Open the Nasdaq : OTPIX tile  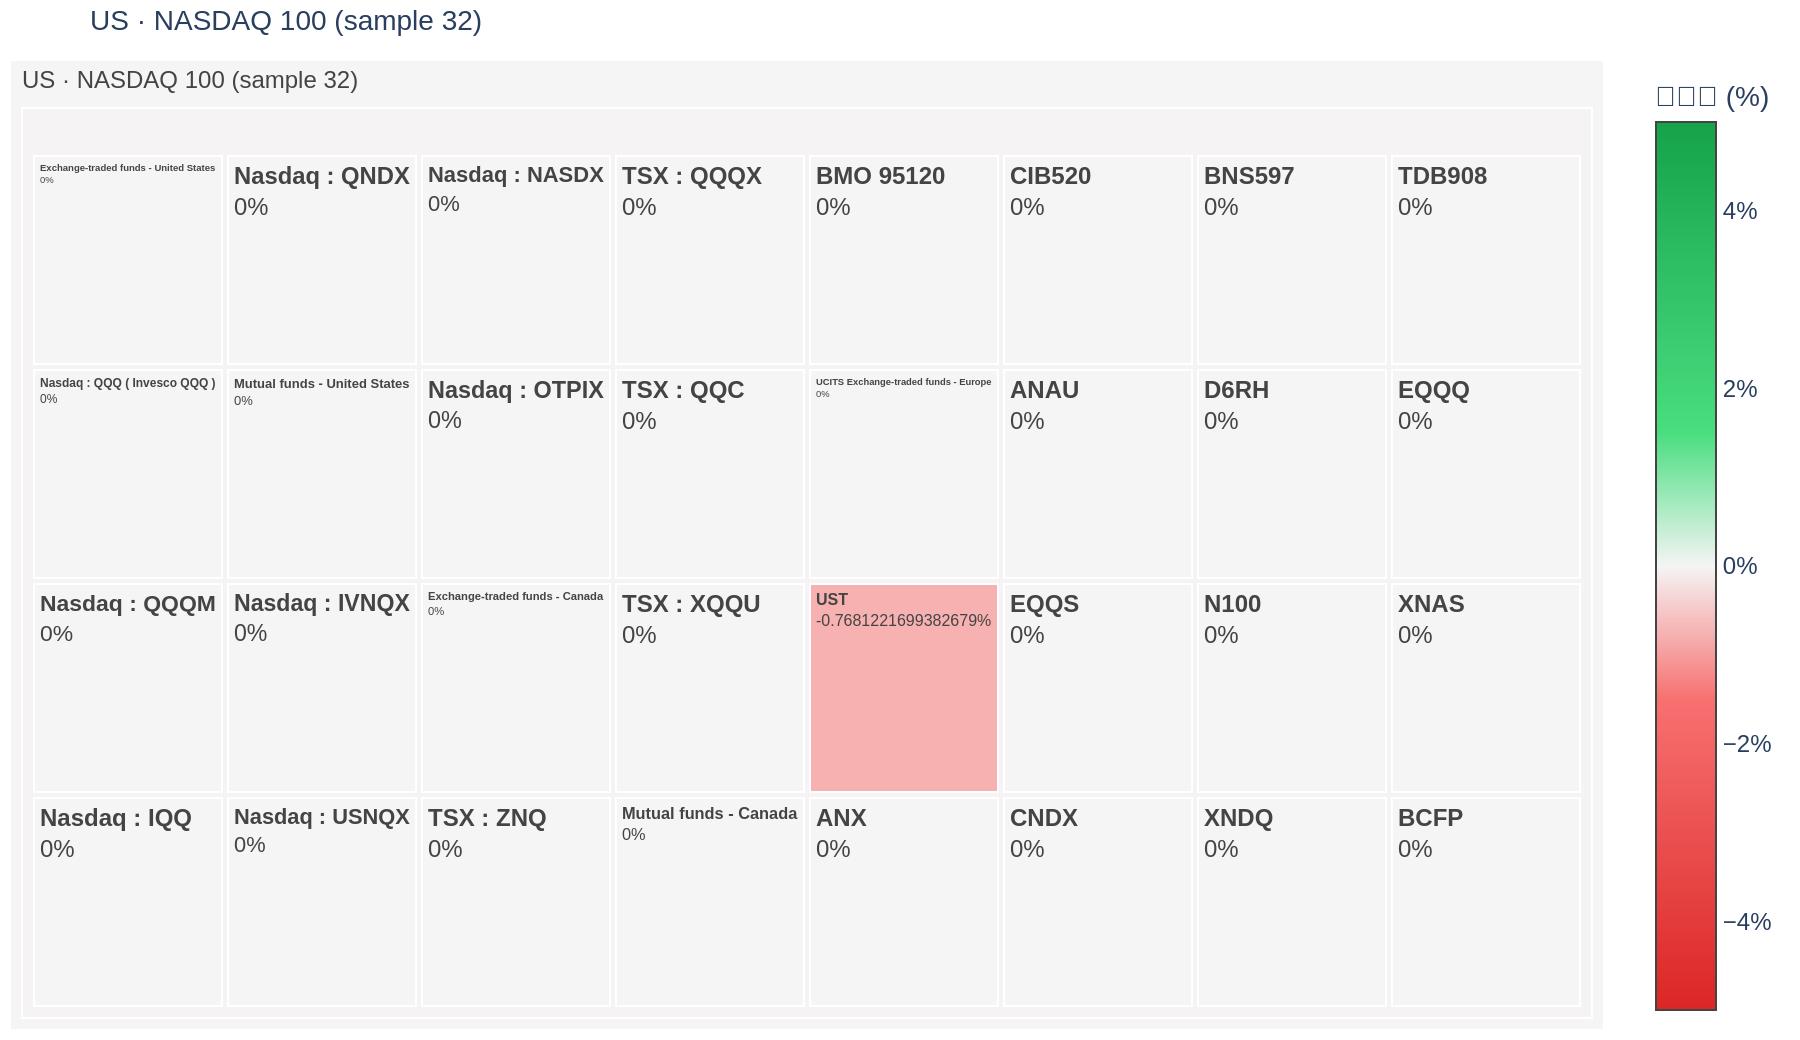516,474
